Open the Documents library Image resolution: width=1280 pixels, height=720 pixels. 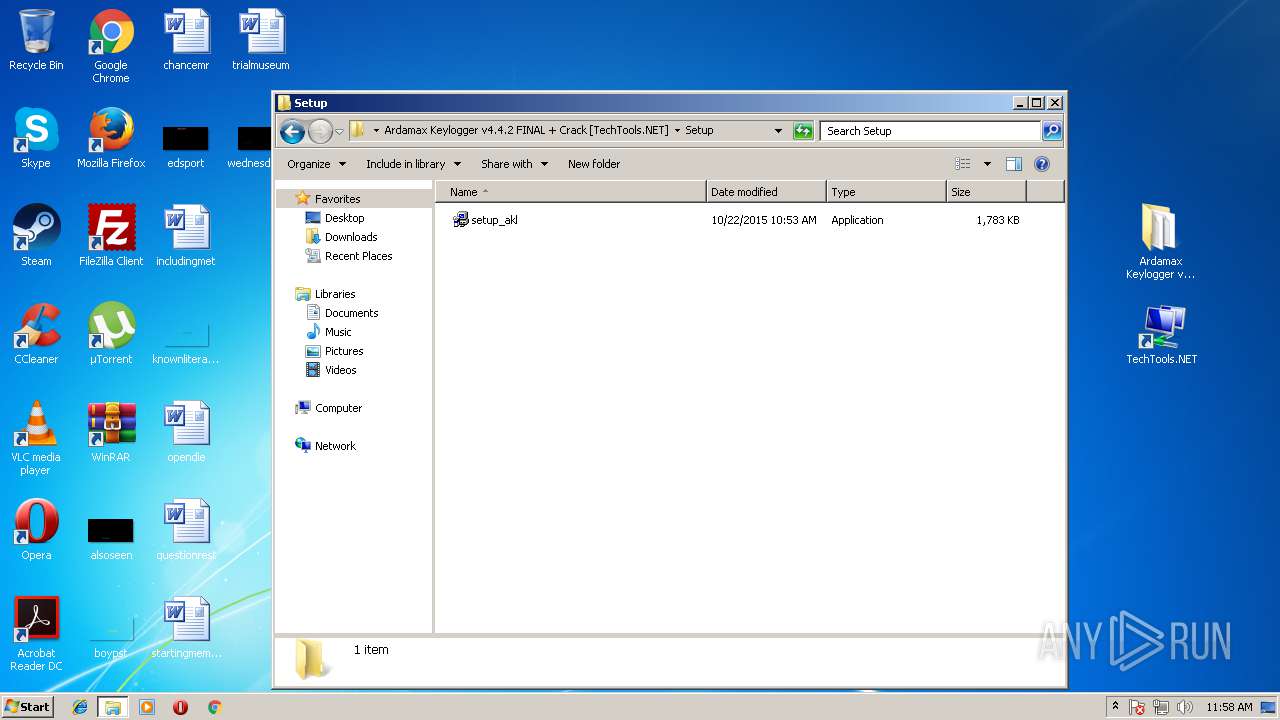coord(351,313)
